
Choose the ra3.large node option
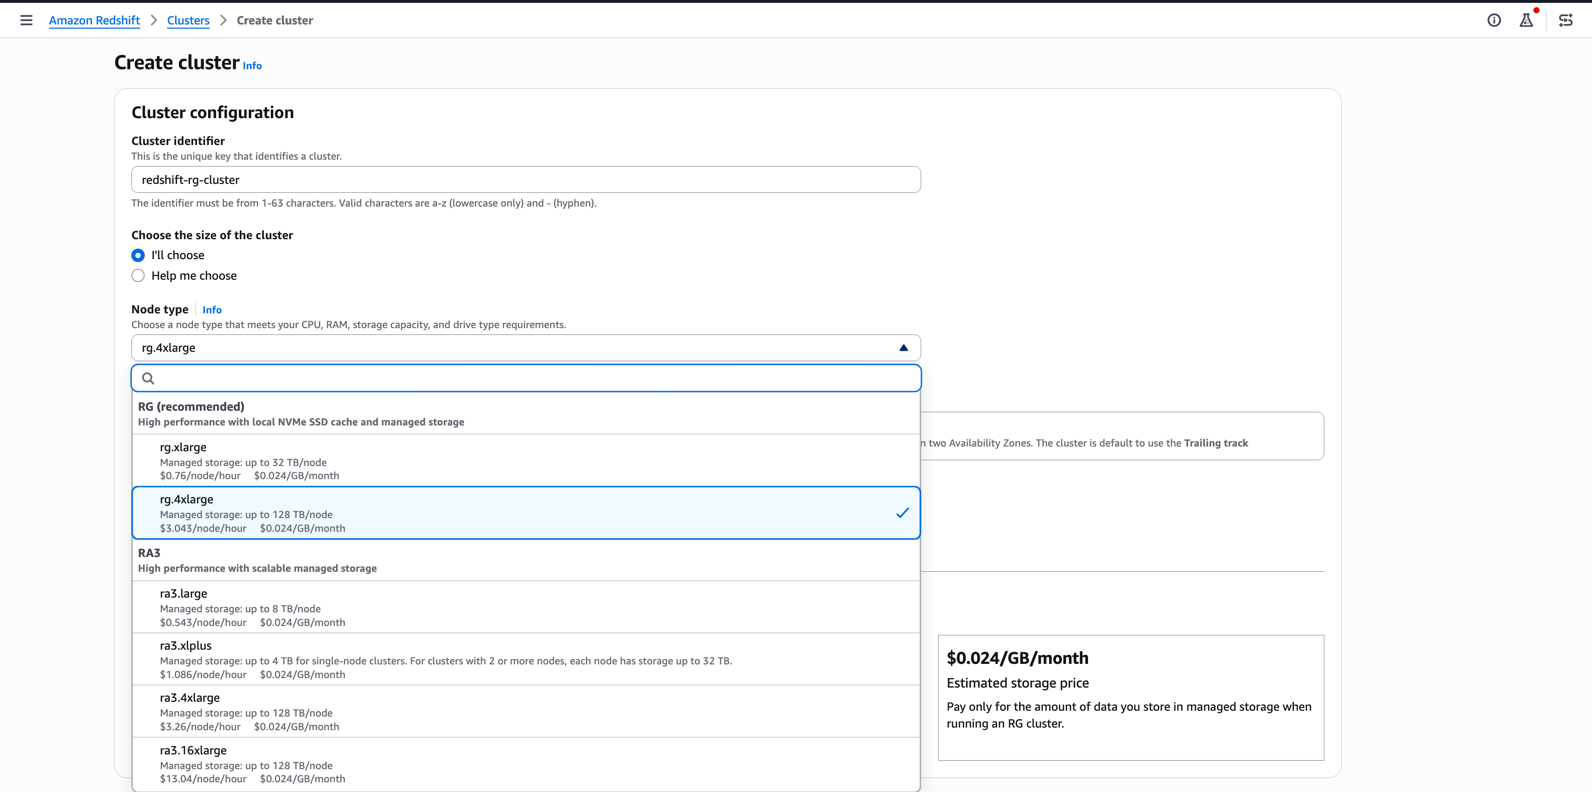click(x=526, y=607)
